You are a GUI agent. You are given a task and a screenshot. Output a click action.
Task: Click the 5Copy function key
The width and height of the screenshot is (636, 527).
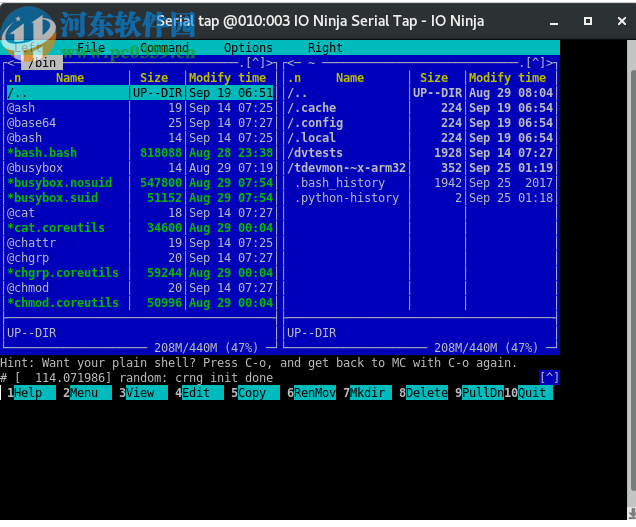coord(255,393)
